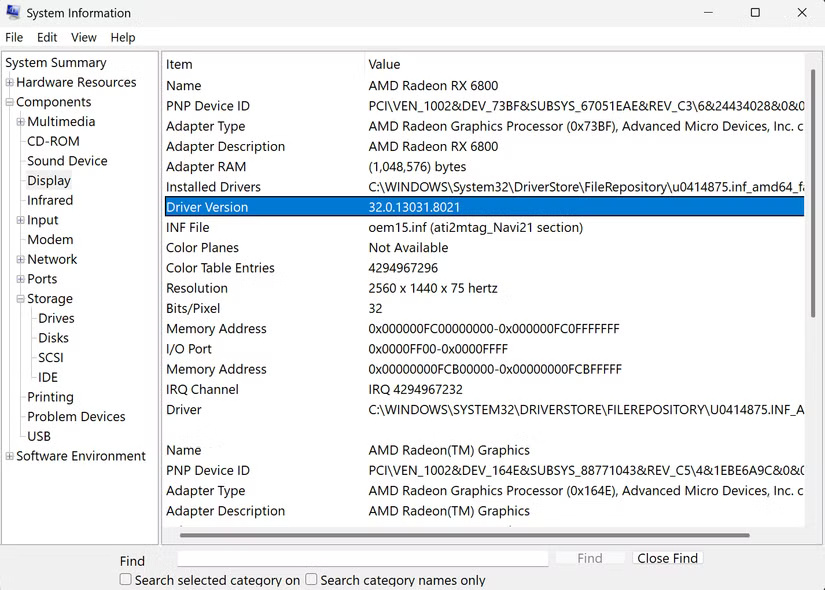Screen dimensions: 825x590
Task: Click the System Information title bar icon
Action: pyautogui.click(x=13, y=13)
